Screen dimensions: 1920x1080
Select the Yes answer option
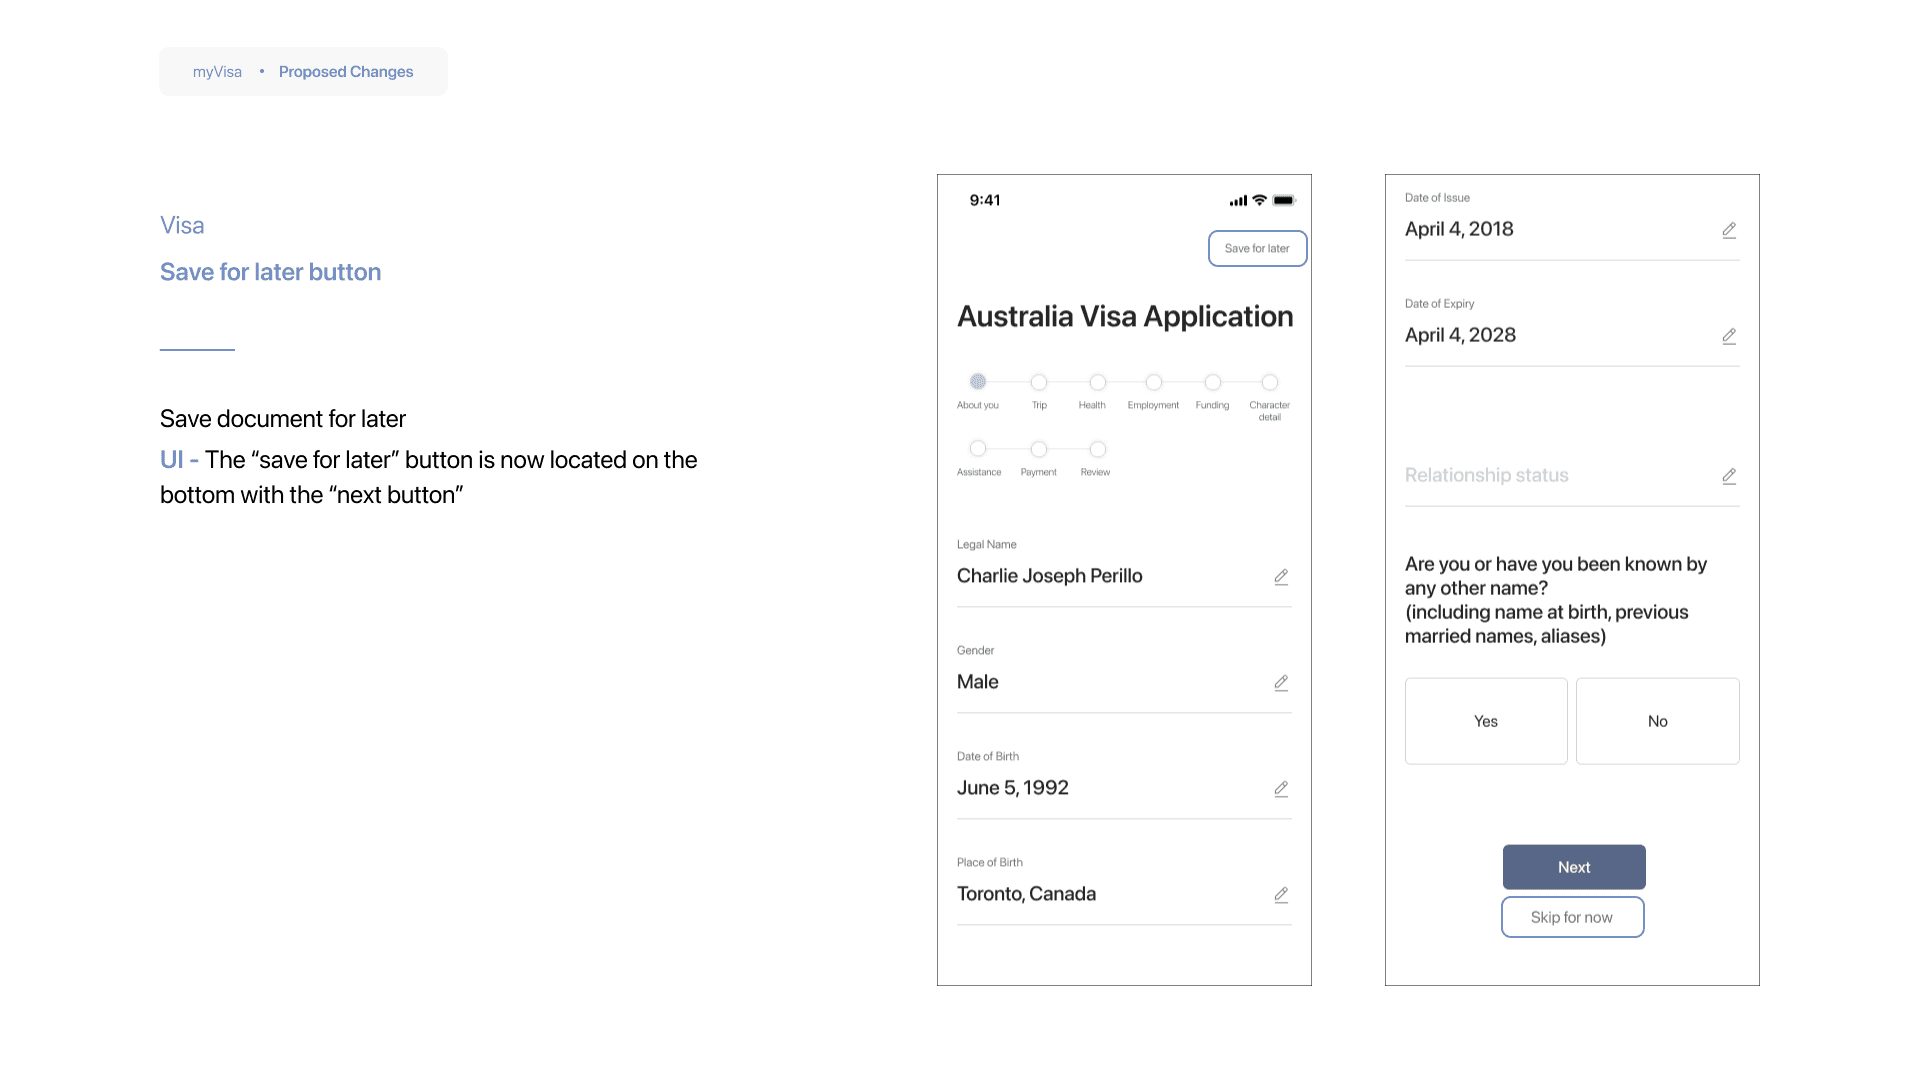[x=1486, y=721]
